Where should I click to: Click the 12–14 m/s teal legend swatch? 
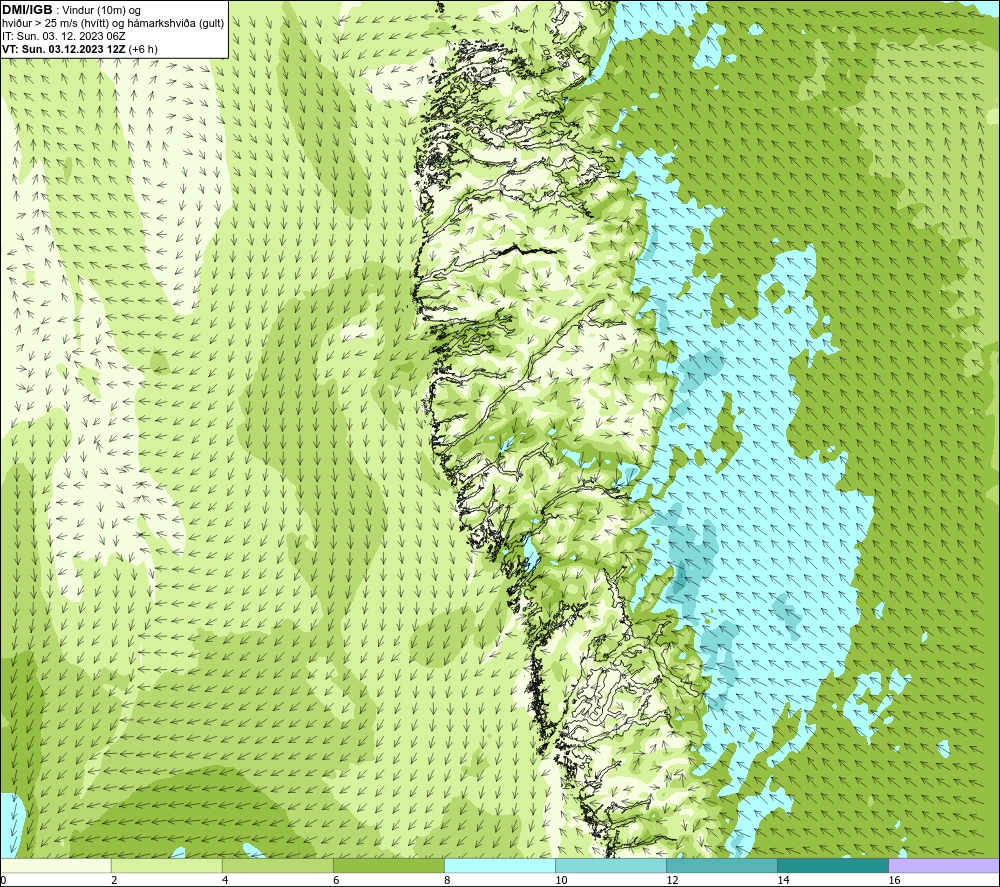pos(722,865)
